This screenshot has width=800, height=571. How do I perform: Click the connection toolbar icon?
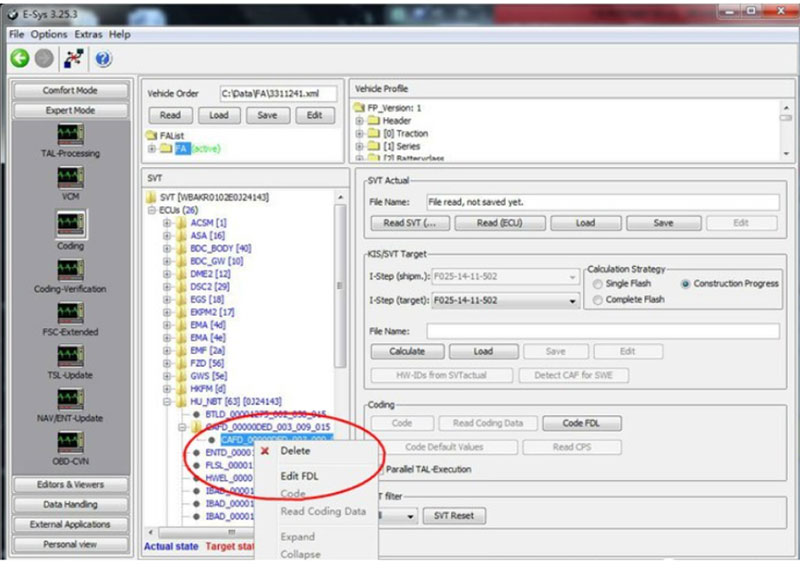click(74, 59)
